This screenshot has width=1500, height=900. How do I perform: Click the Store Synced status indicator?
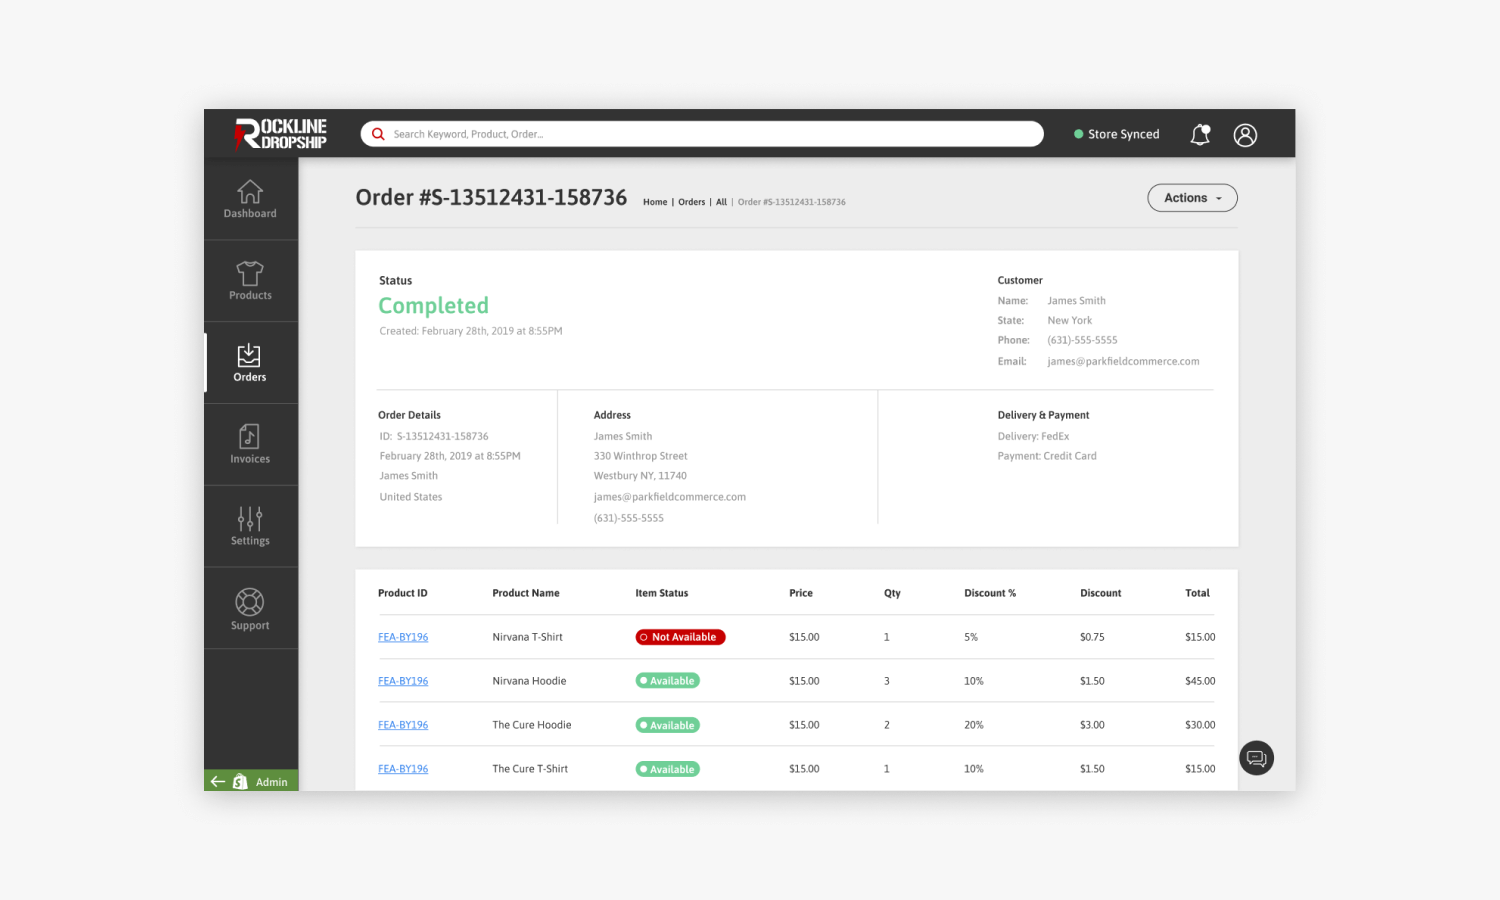[x=1117, y=134]
